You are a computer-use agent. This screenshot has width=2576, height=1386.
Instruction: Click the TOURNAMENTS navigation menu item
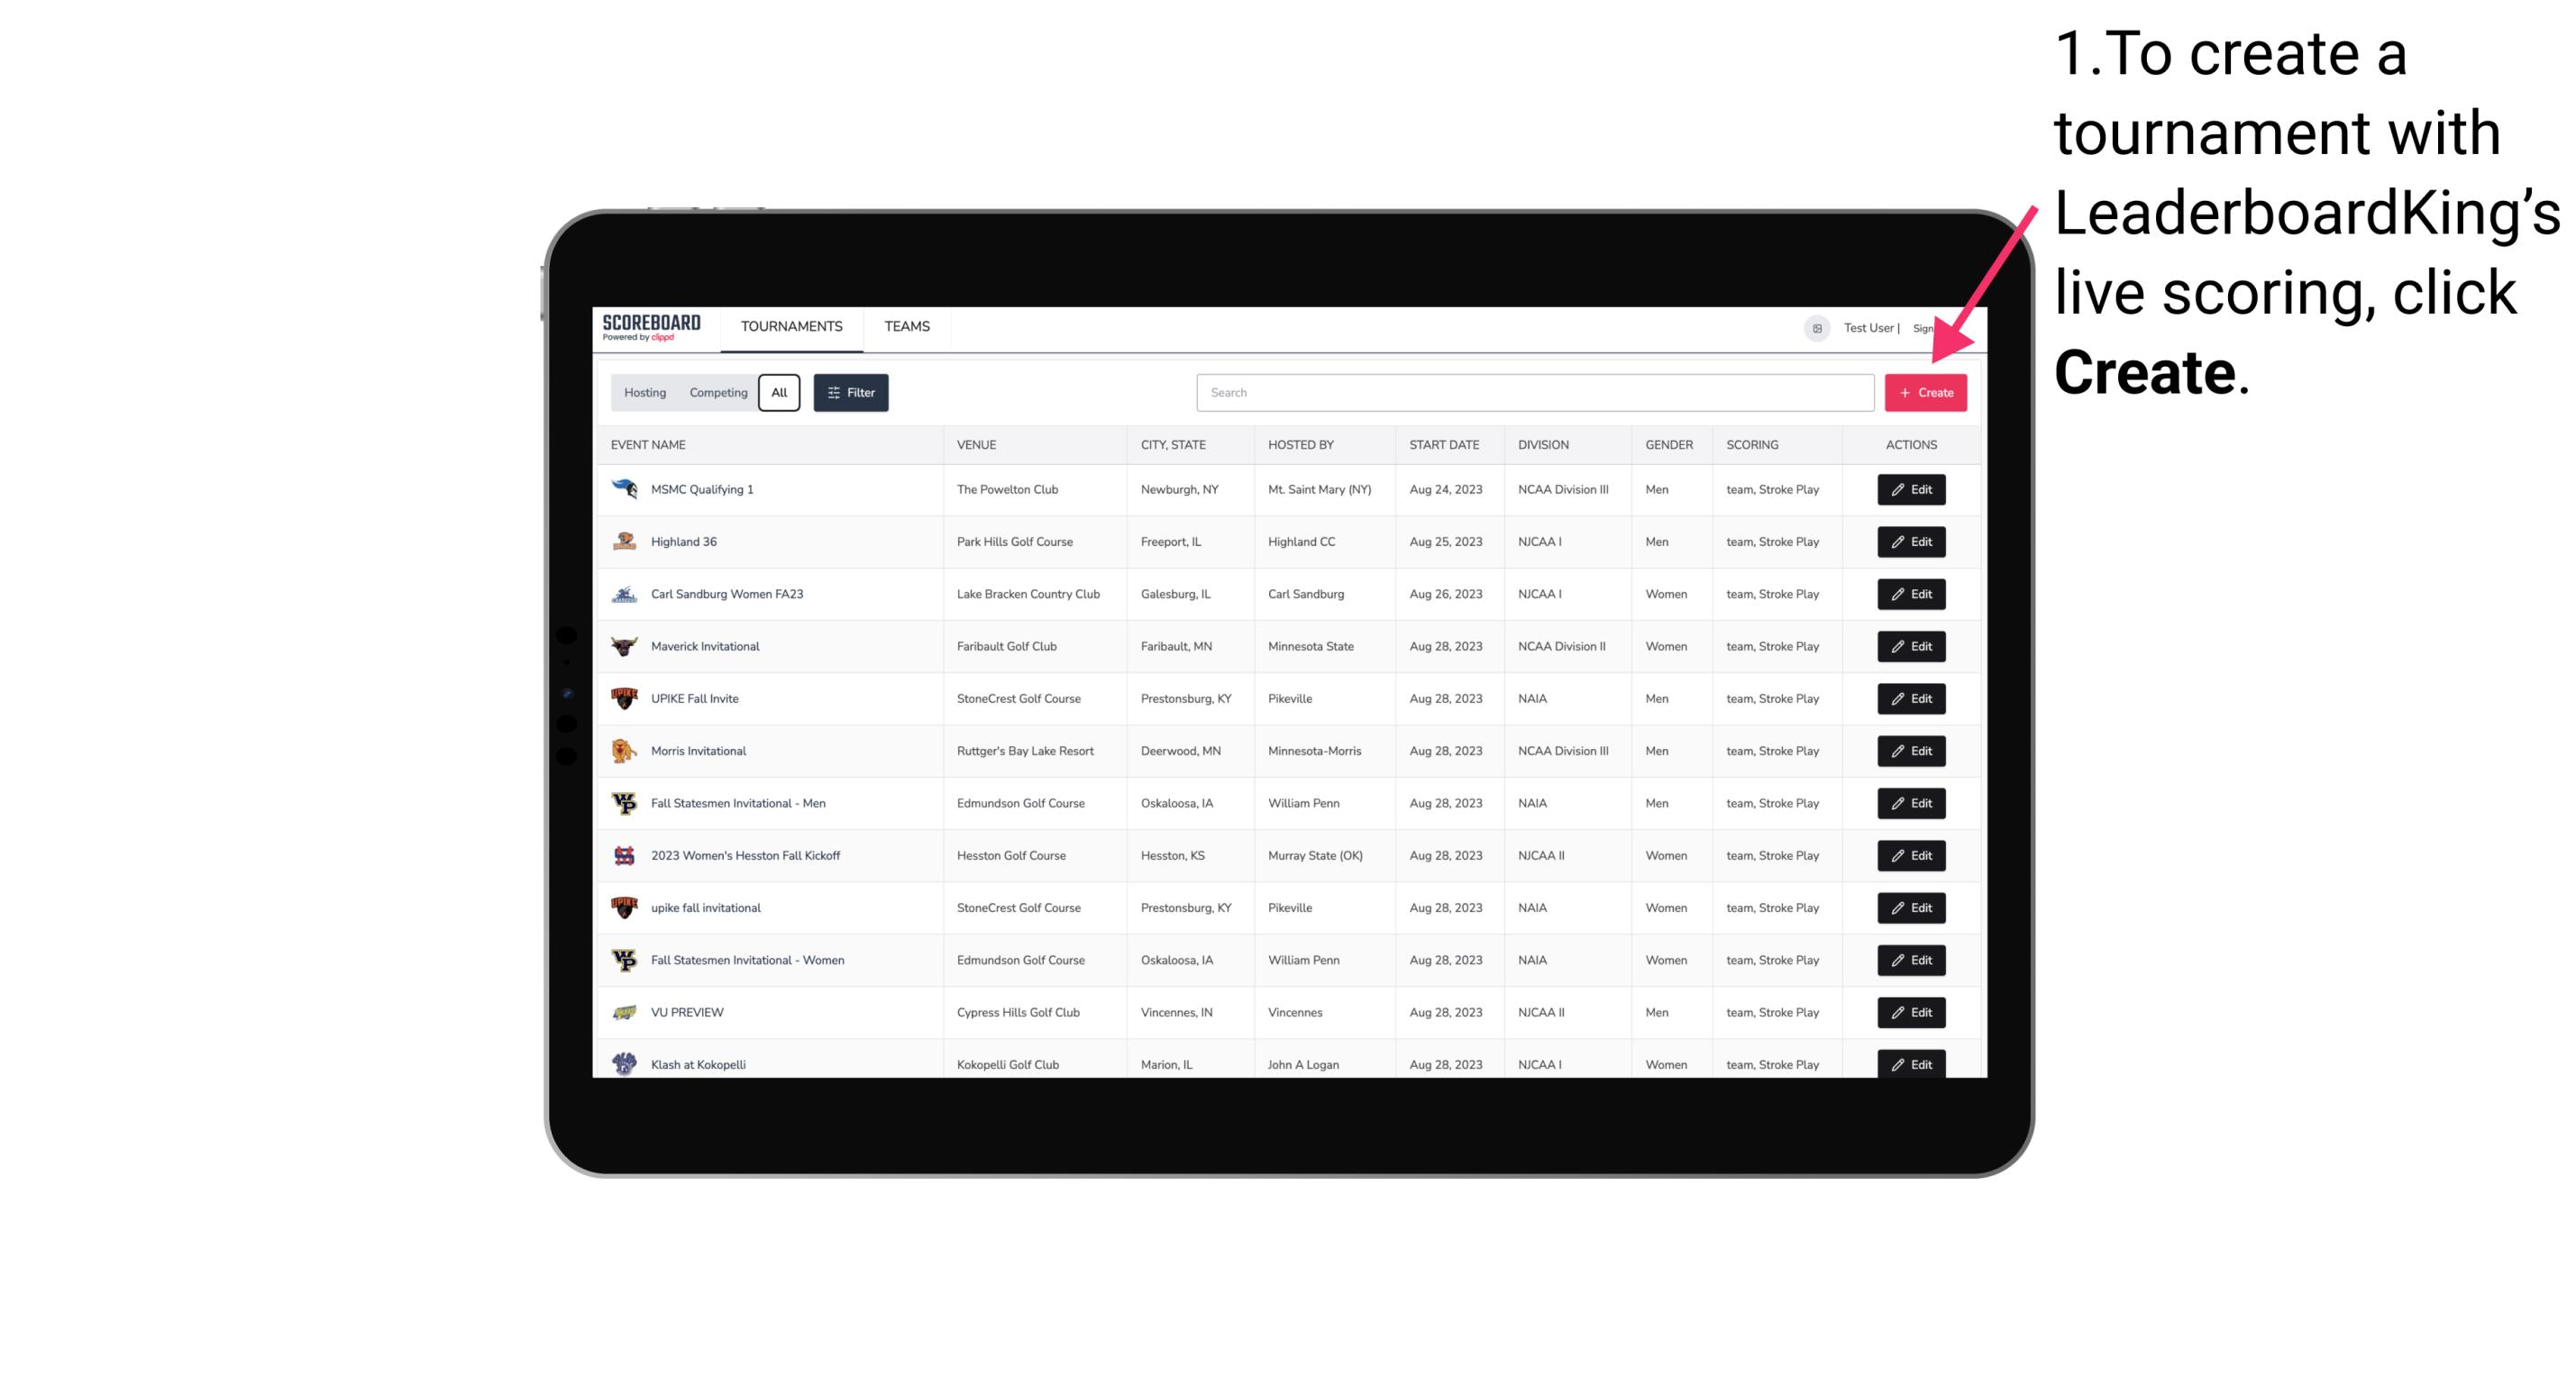tap(790, 326)
